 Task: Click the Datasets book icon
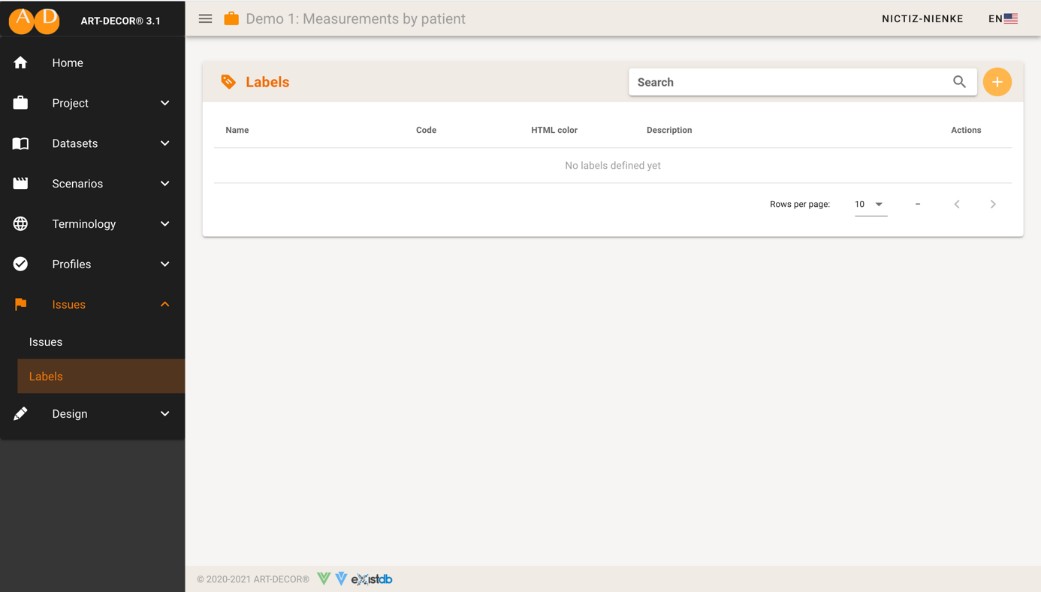20,143
